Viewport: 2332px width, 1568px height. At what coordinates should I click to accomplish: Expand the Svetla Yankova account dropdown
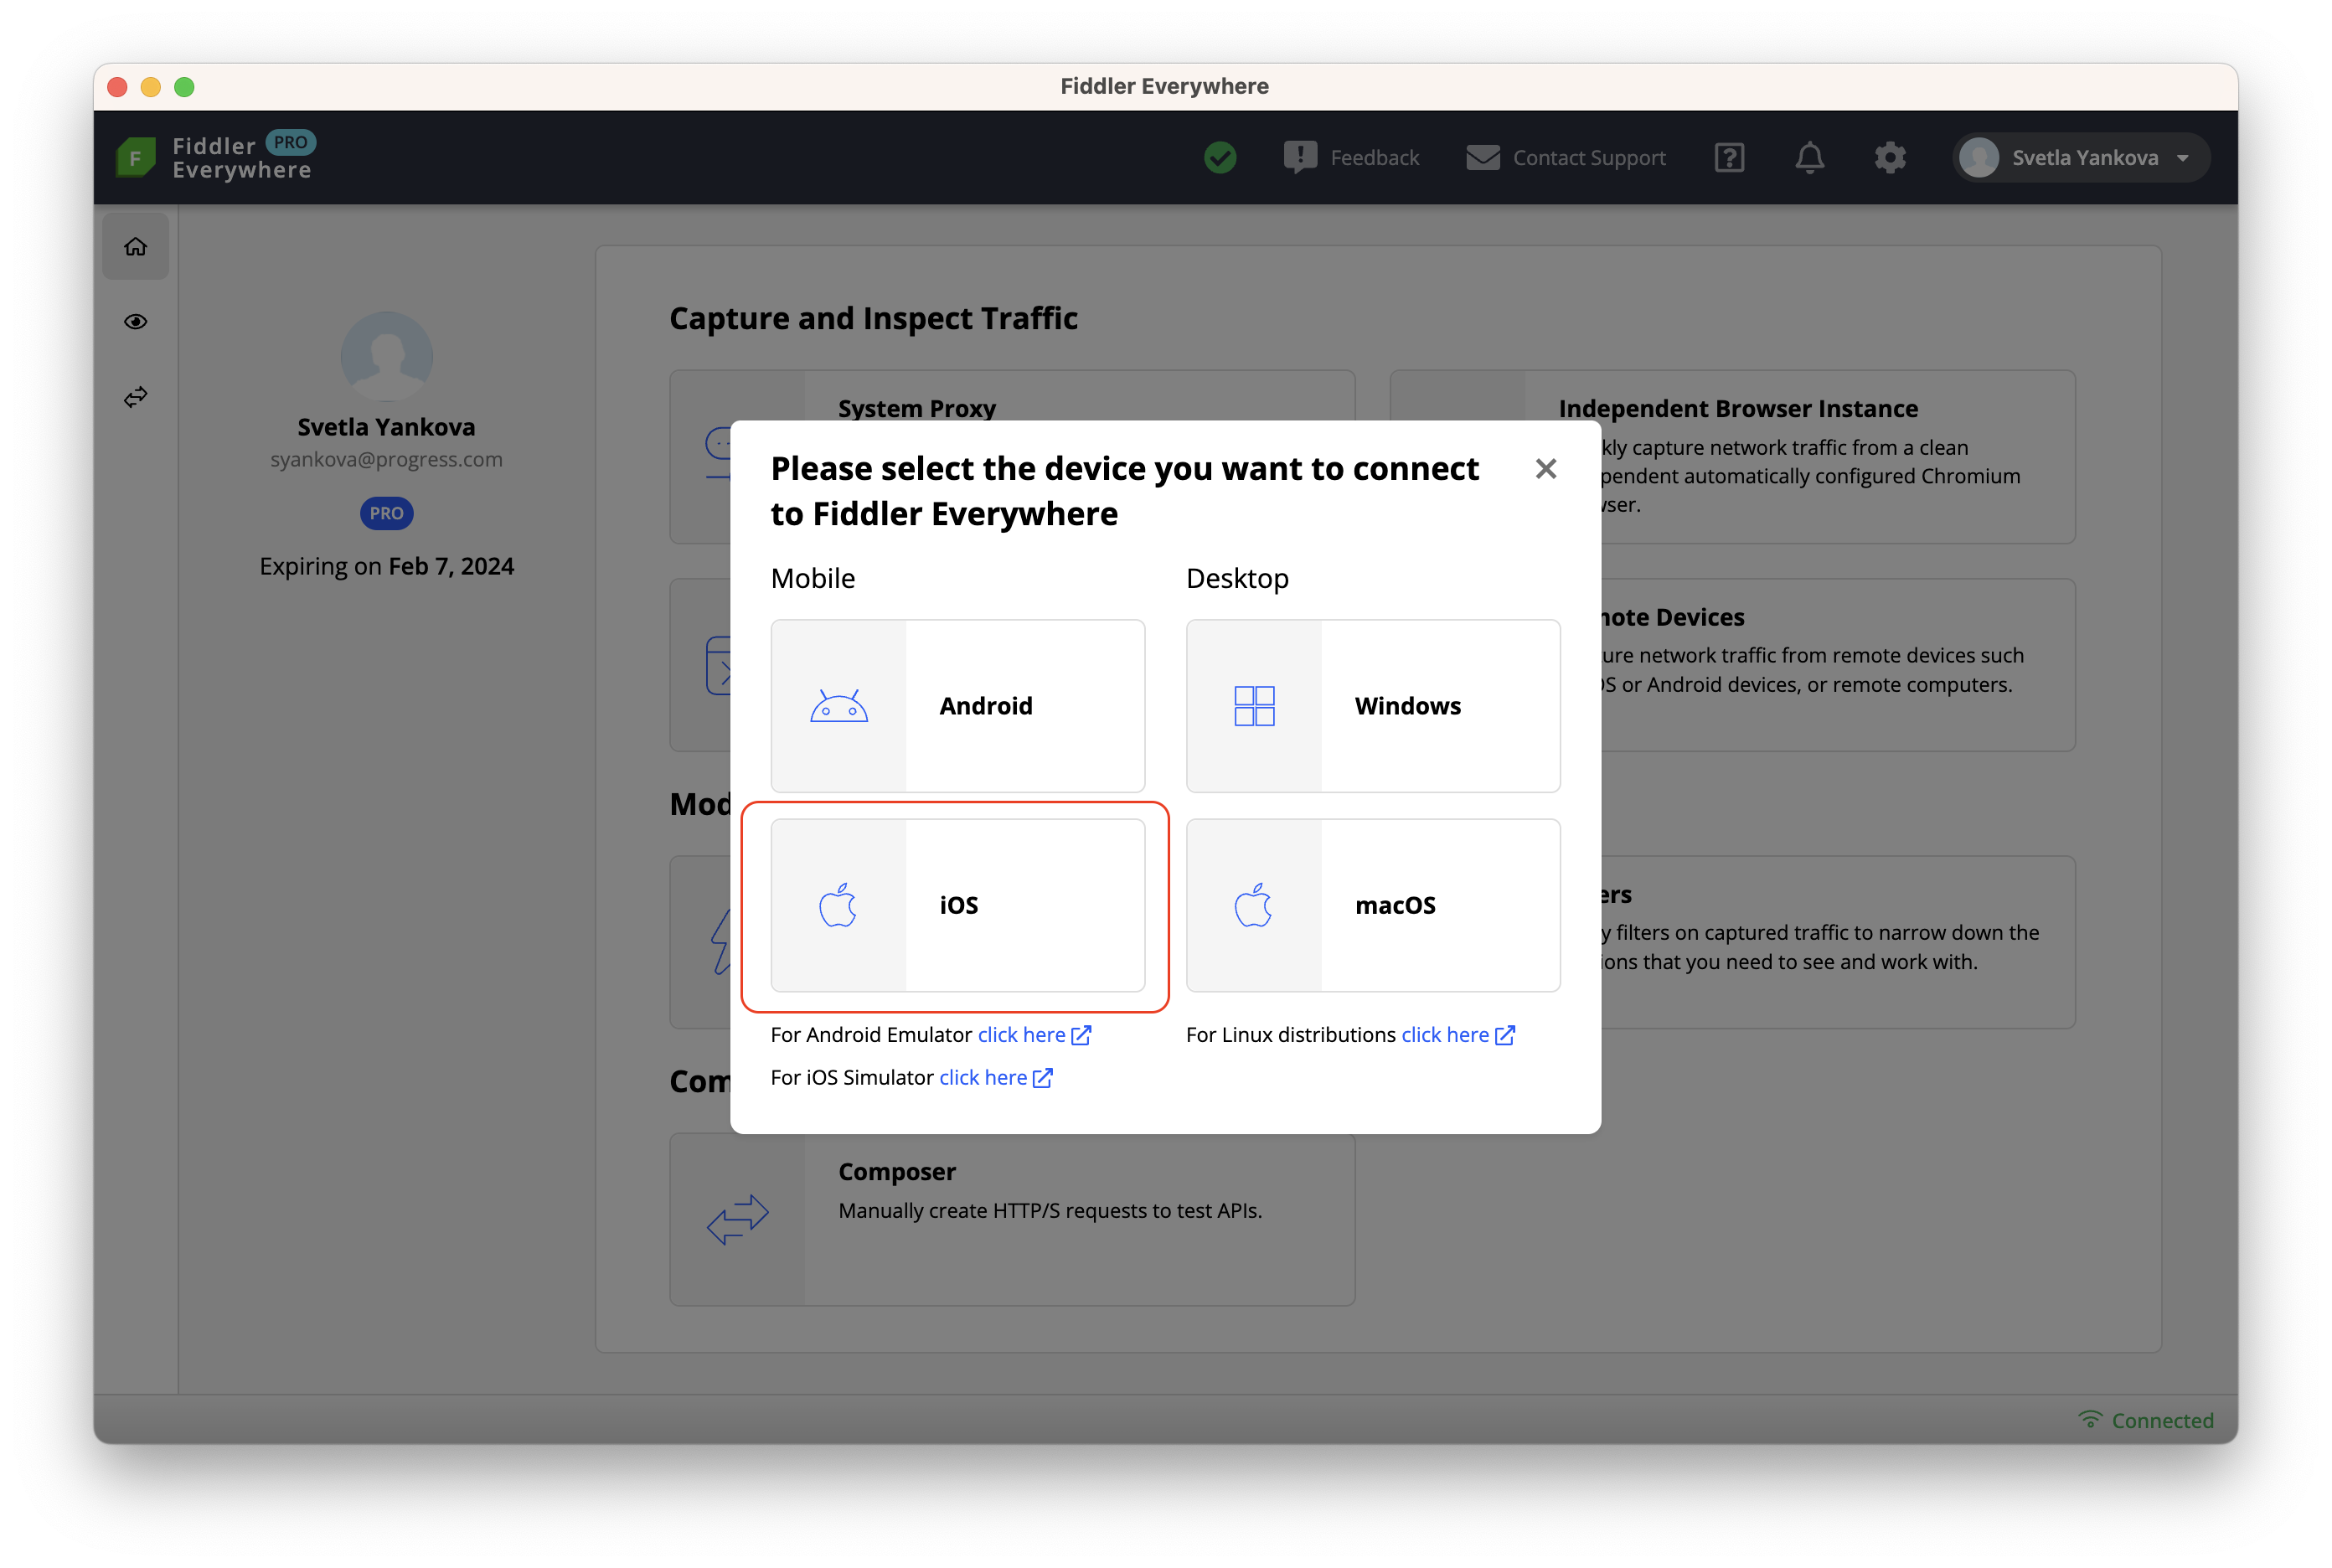click(x=2081, y=158)
